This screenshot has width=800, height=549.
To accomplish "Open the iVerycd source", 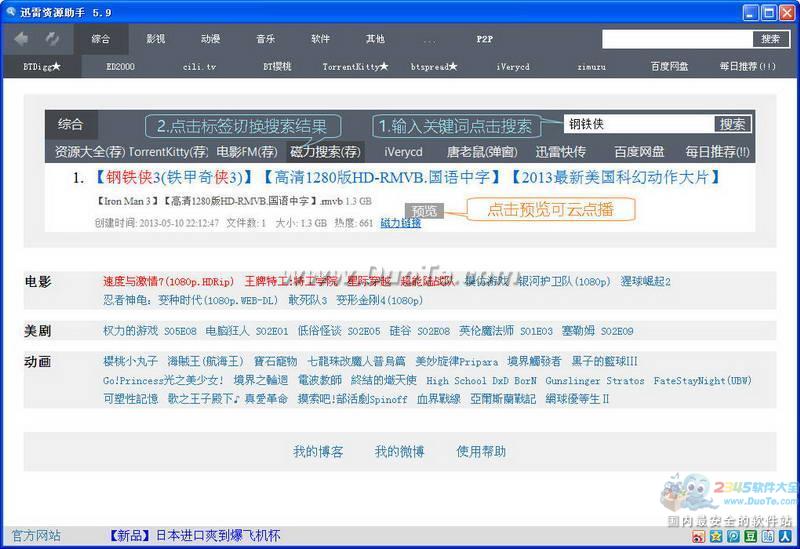I will (x=513, y=66).
